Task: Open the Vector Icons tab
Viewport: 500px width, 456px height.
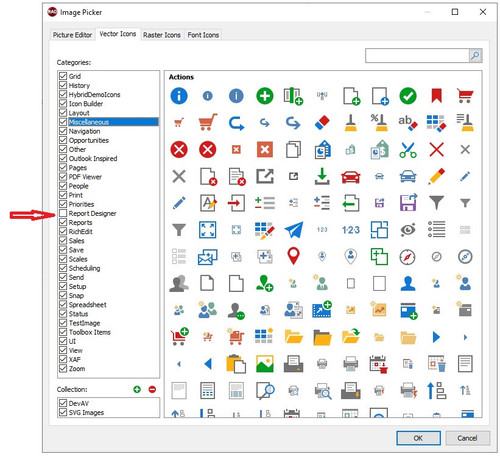Action: point(118,34)
